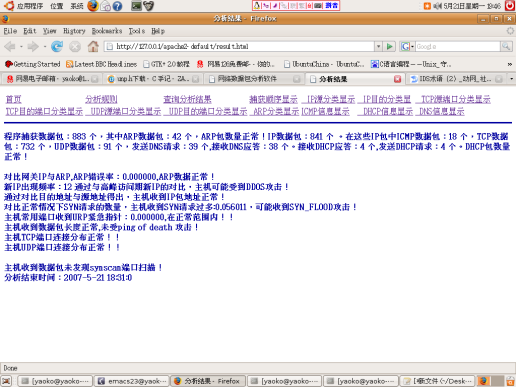
Task: Open the View menu
Action: point(50,31)
